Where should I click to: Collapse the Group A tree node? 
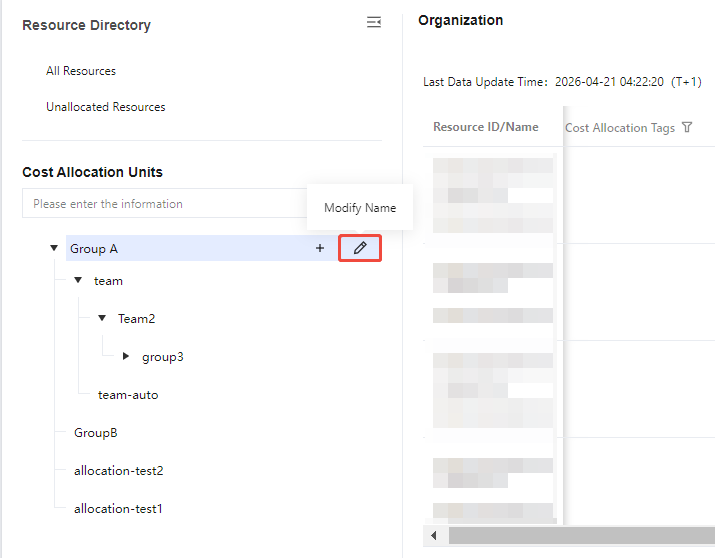(54, 248)
